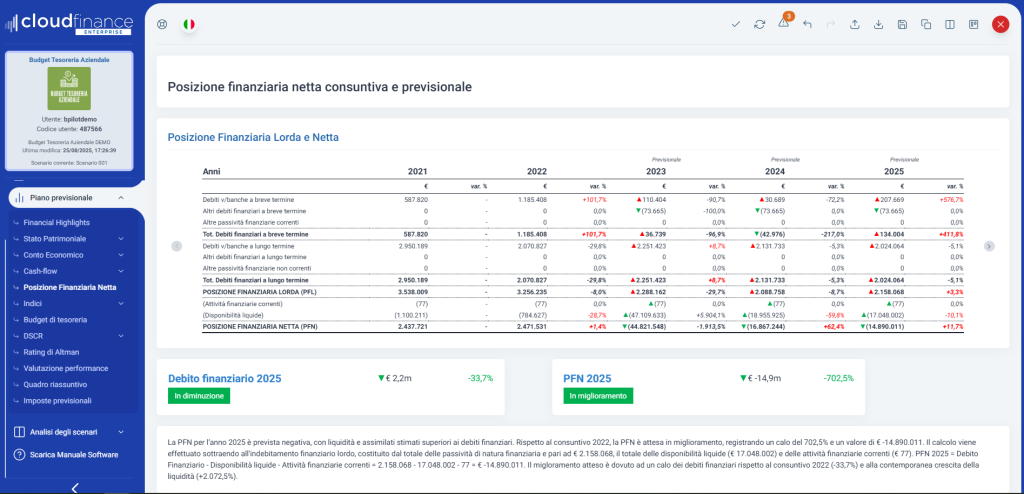Collapse the Piano previsionale section chevron

coord(121,197)
